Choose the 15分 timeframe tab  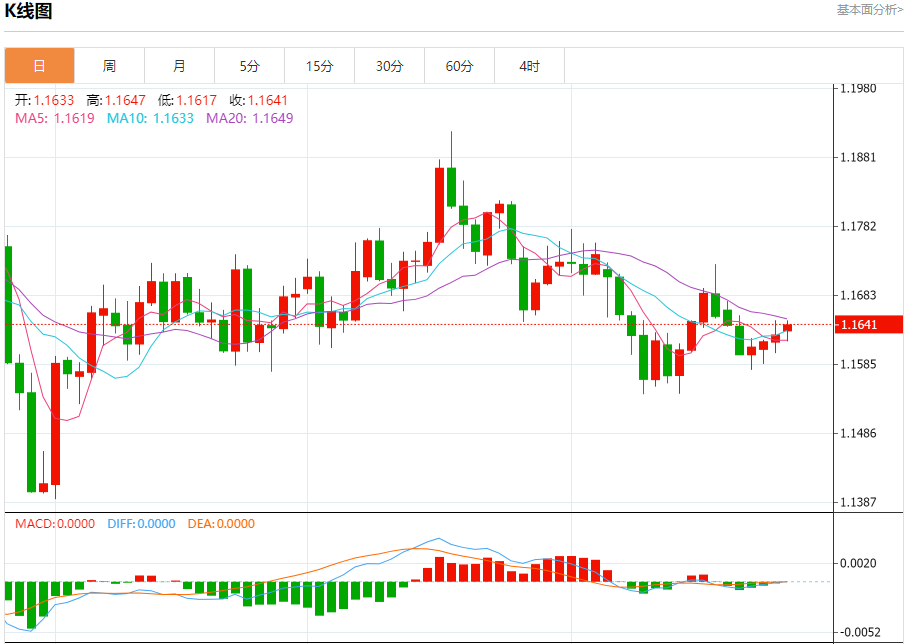[319, 66]
